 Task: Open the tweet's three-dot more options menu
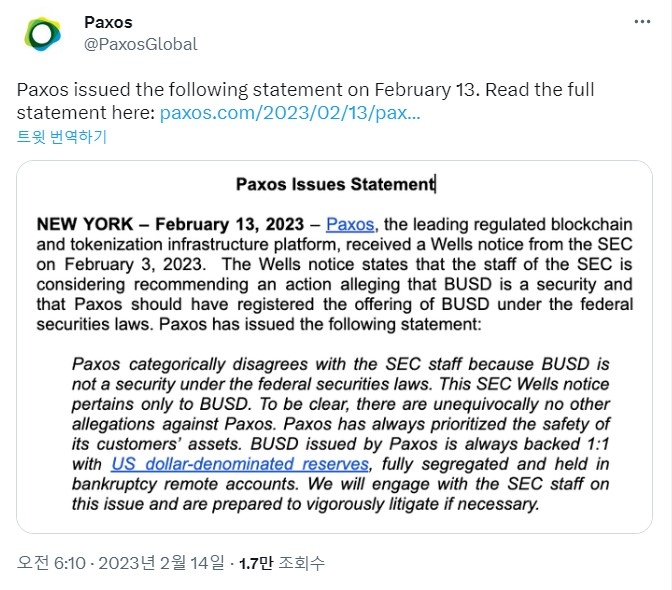tap(642, 21)
